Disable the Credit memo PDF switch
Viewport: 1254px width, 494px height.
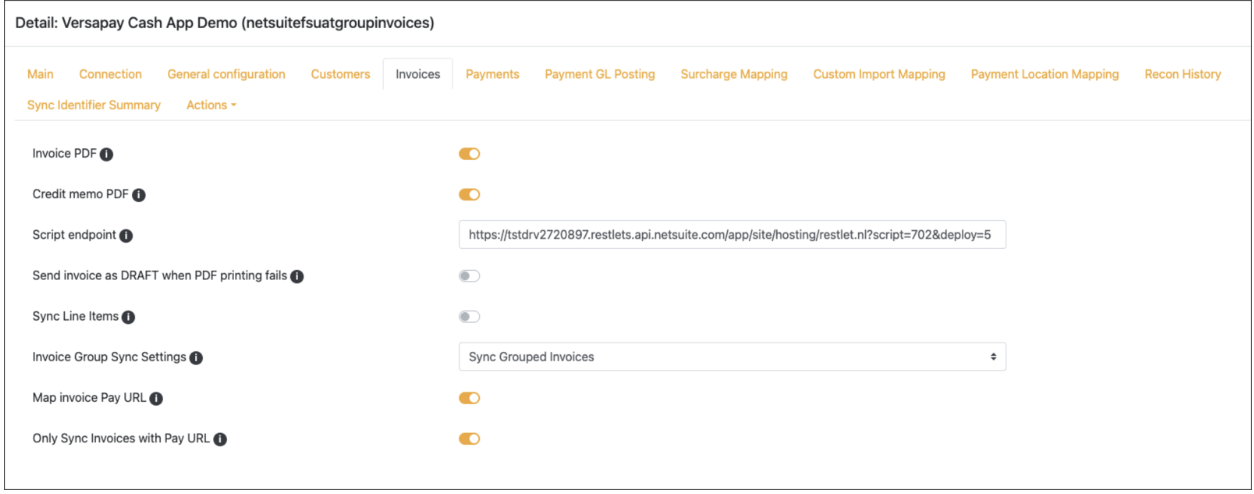470,195
